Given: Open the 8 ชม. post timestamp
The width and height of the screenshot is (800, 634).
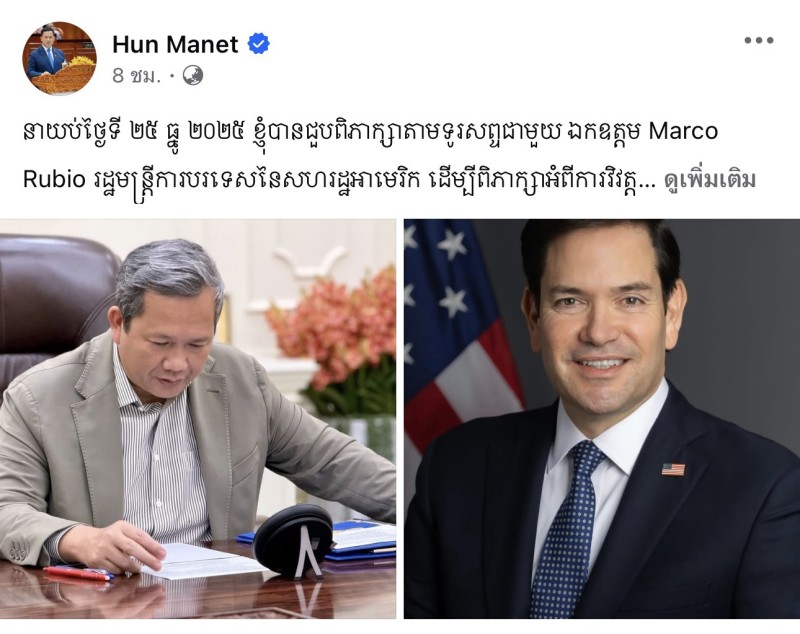Looking at the screenshot, I should pos(136,76).
